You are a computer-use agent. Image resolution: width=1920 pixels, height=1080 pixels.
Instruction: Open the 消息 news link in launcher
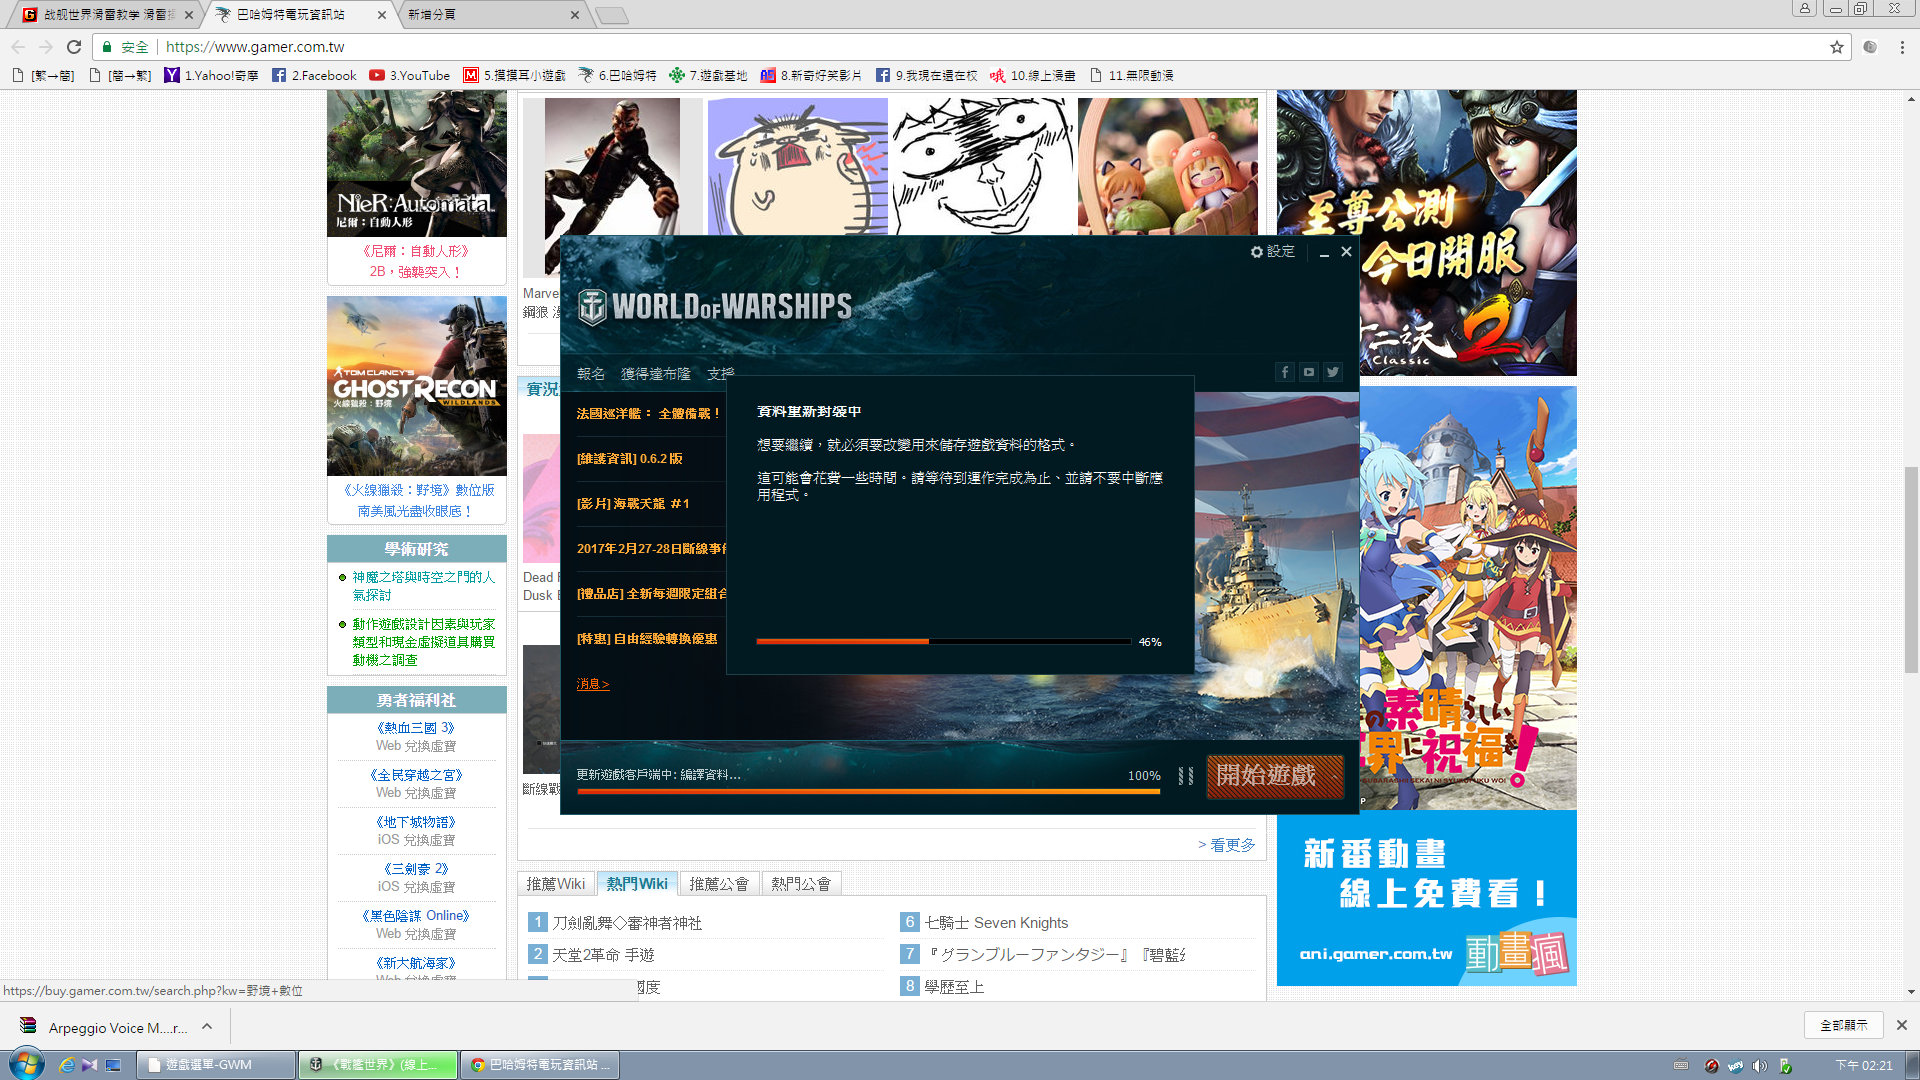[x=592, y=684]
